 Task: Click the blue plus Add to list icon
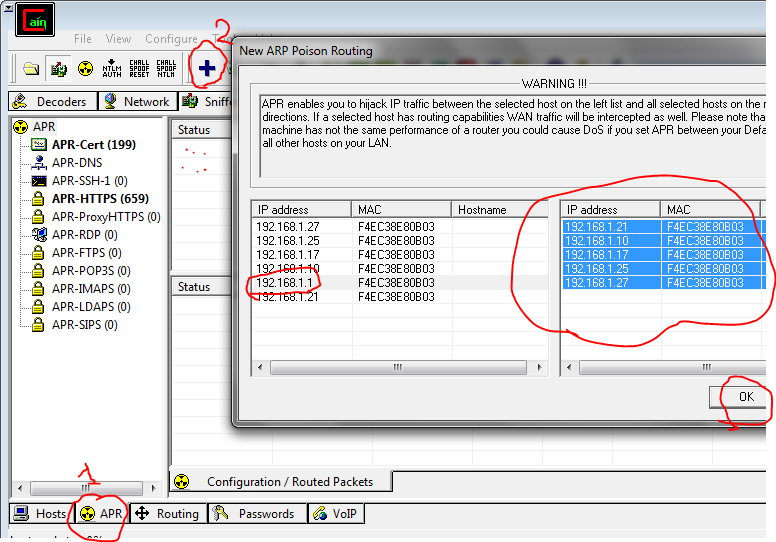(x=207, y=68)
